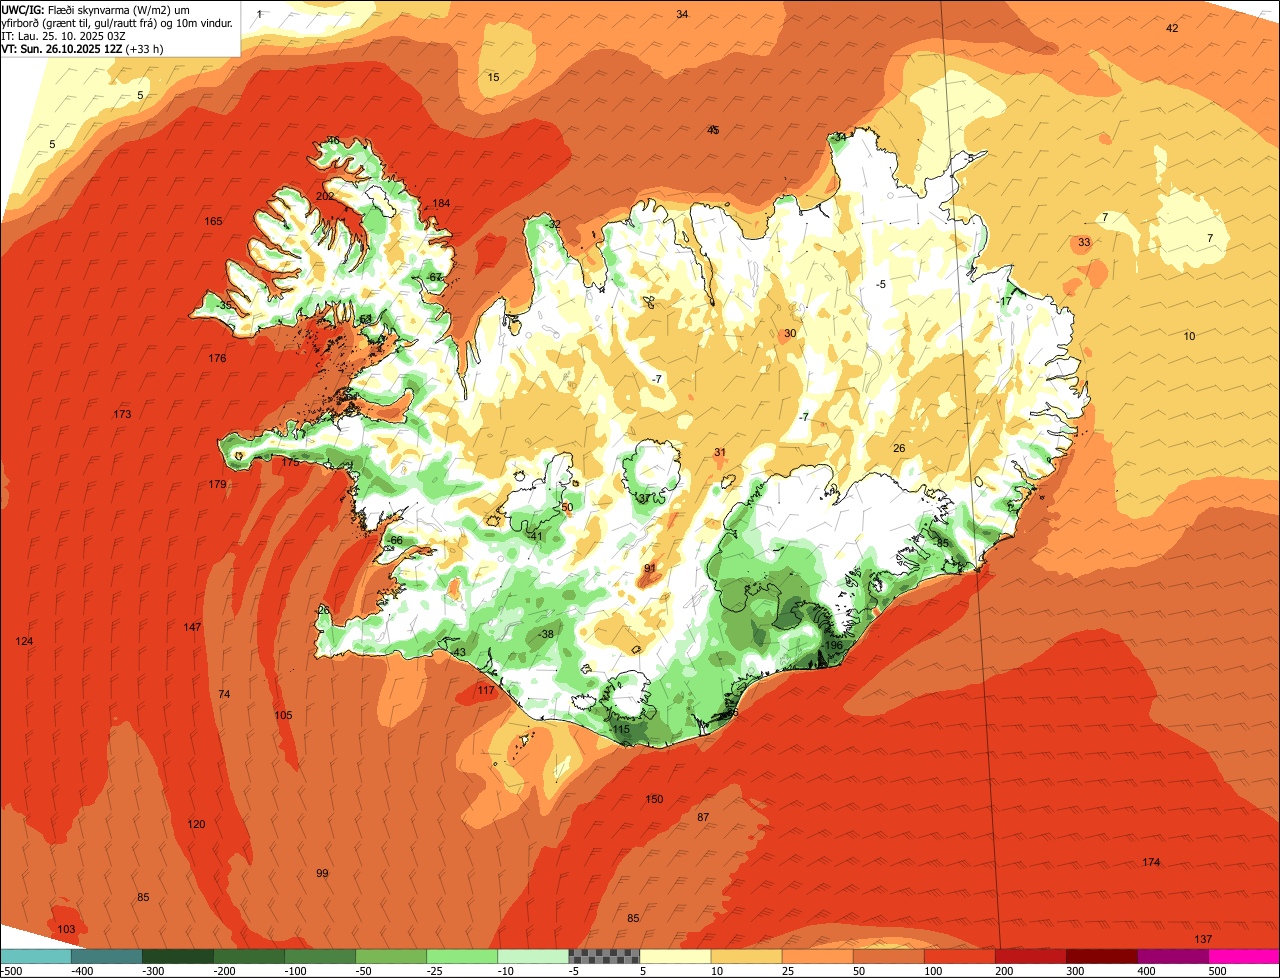
Task: Click the map value 105
Action: pos(283,715)
